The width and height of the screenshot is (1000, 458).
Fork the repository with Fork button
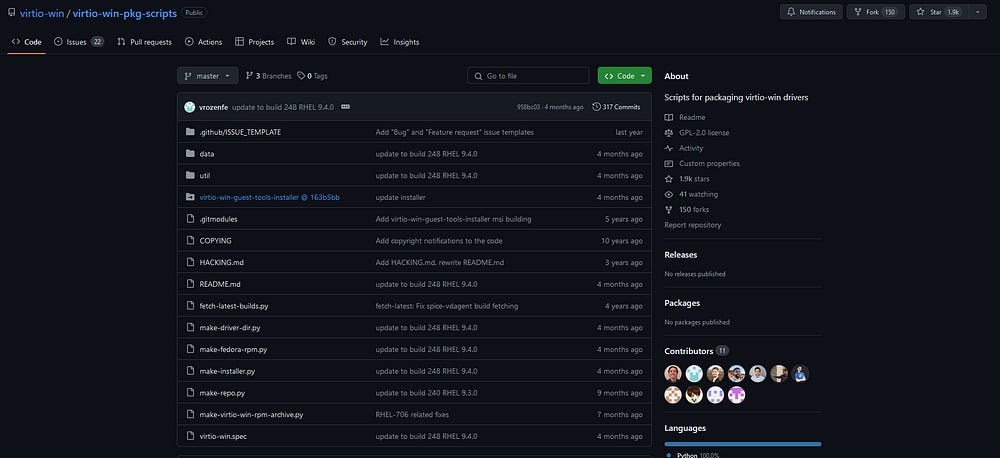[x=876, y=12]
